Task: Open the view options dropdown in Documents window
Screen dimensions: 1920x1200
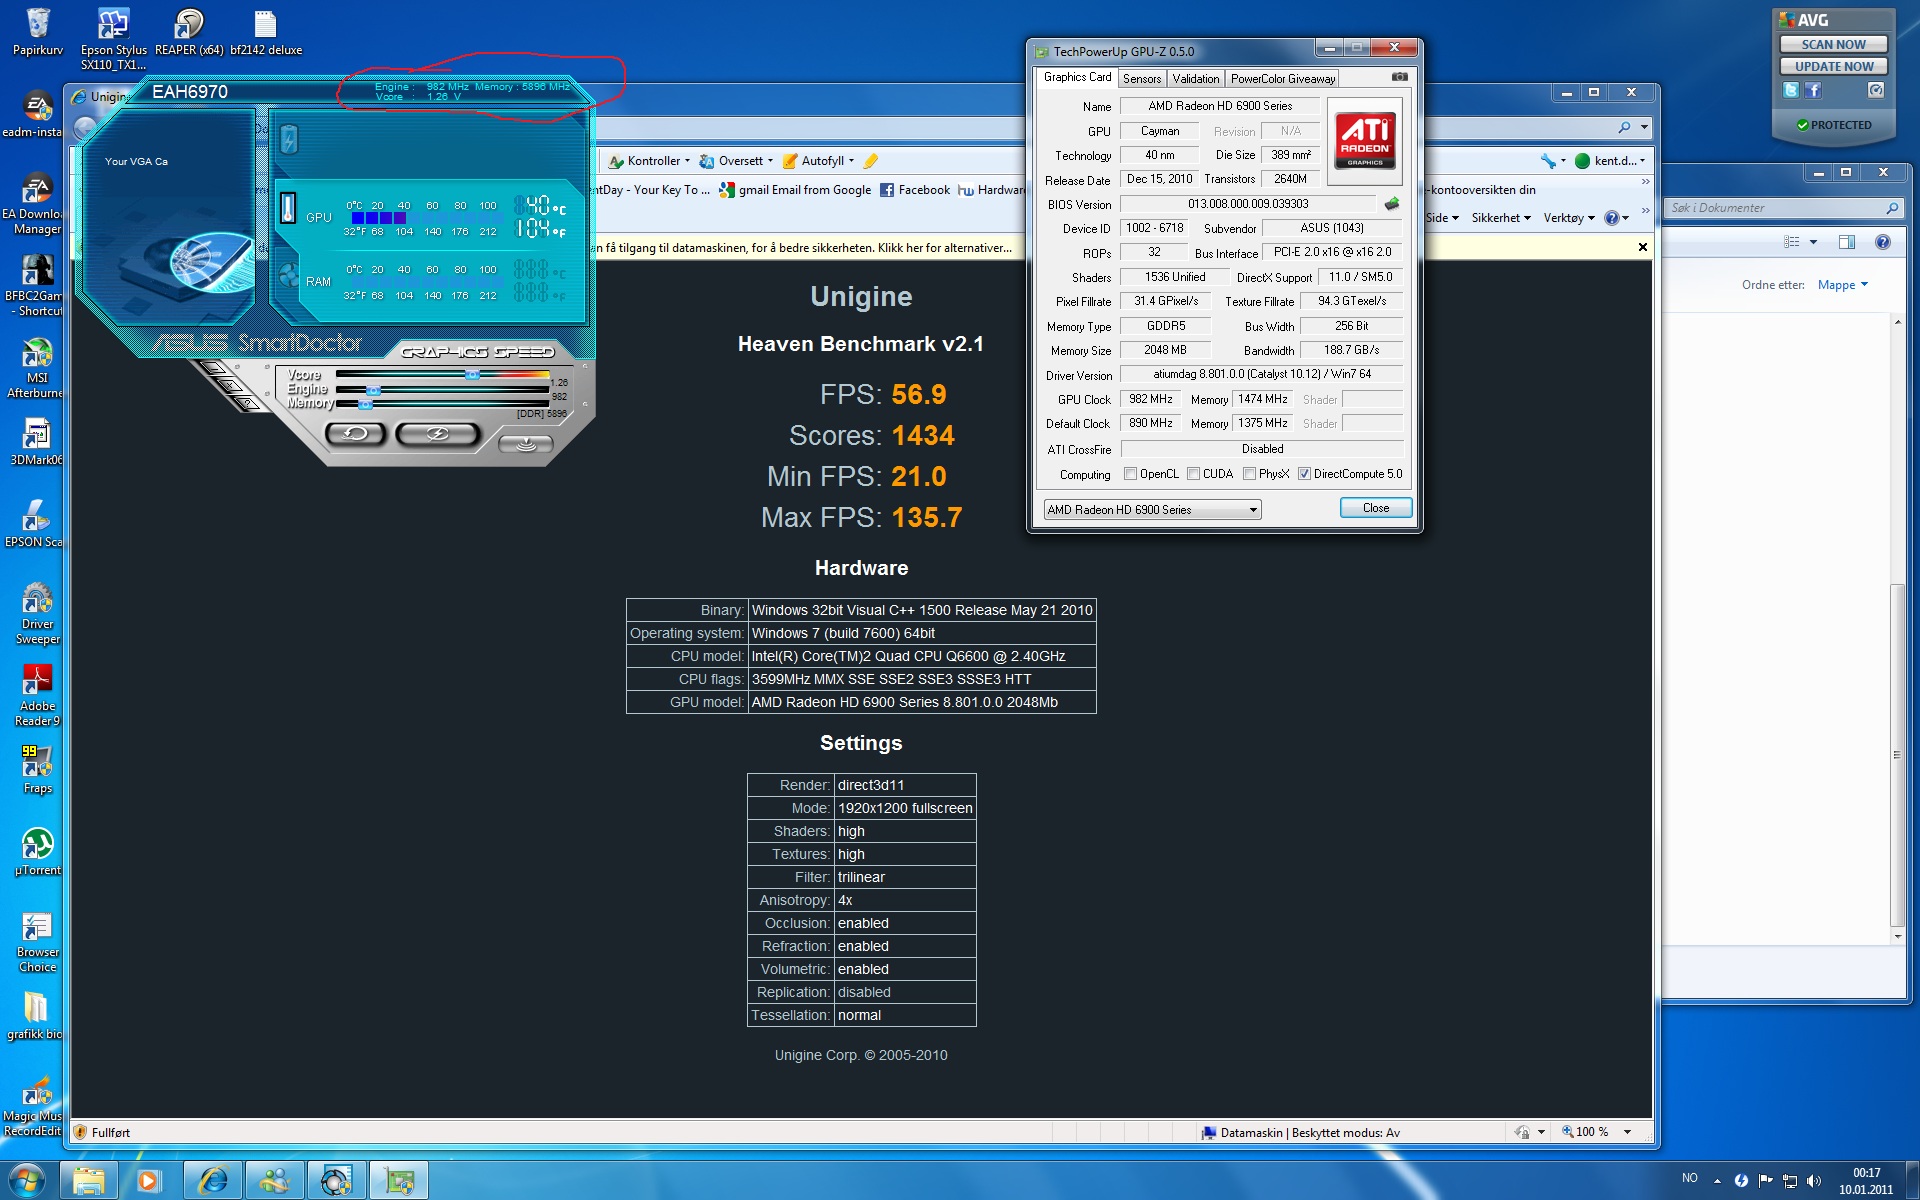Action: click(1813, 242)
